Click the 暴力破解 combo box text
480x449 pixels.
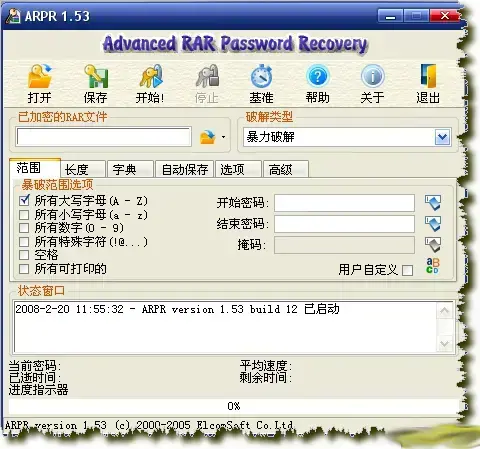pos(270,137)
